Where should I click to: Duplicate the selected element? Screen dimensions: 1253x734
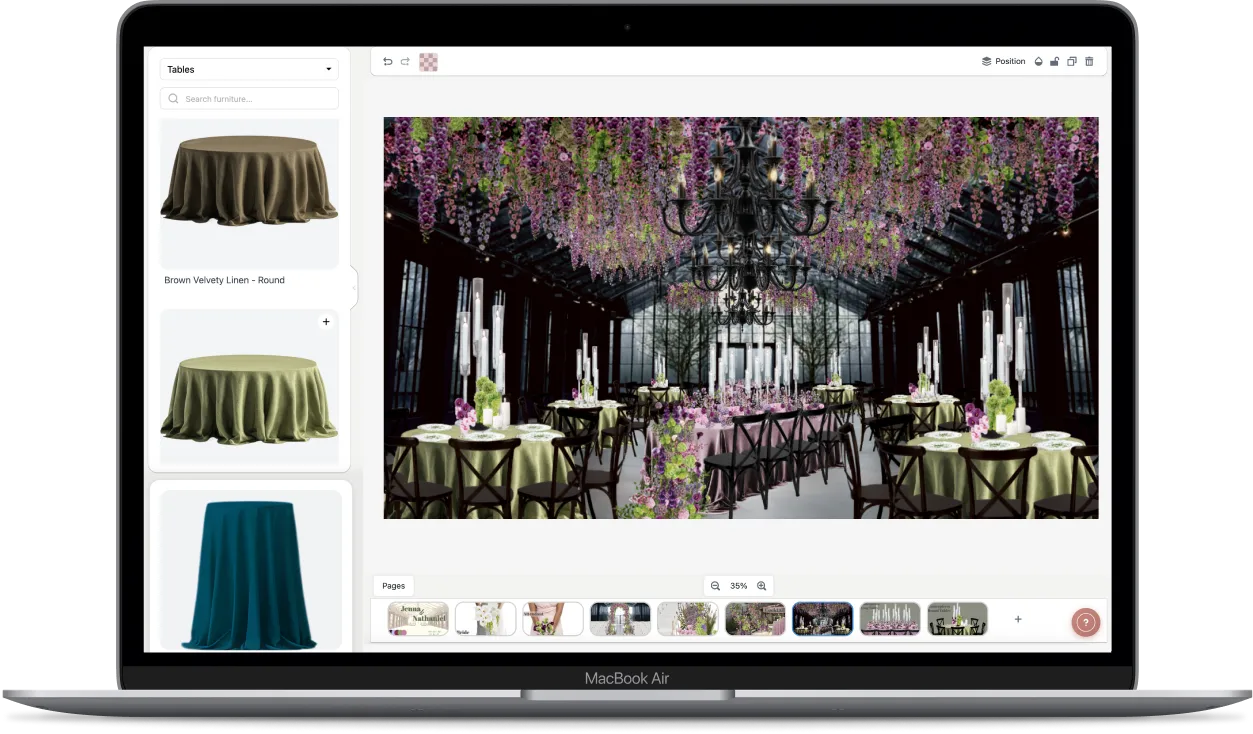[x=1071, y=62]
